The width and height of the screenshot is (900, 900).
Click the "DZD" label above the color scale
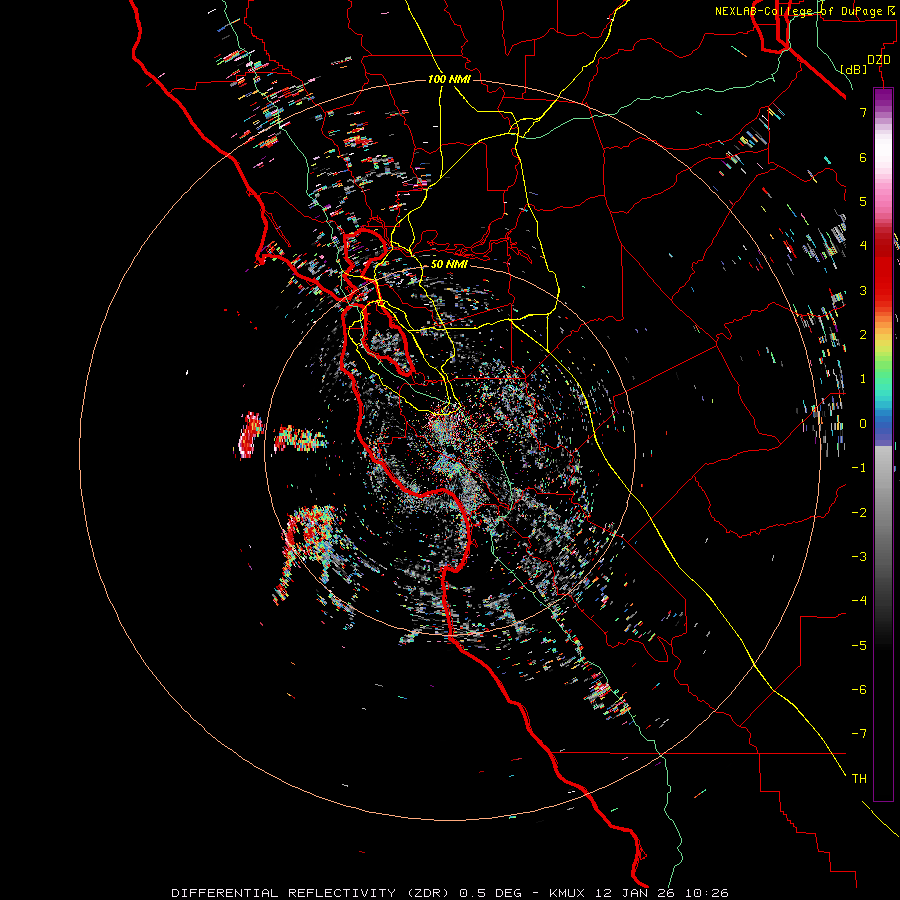879,60
